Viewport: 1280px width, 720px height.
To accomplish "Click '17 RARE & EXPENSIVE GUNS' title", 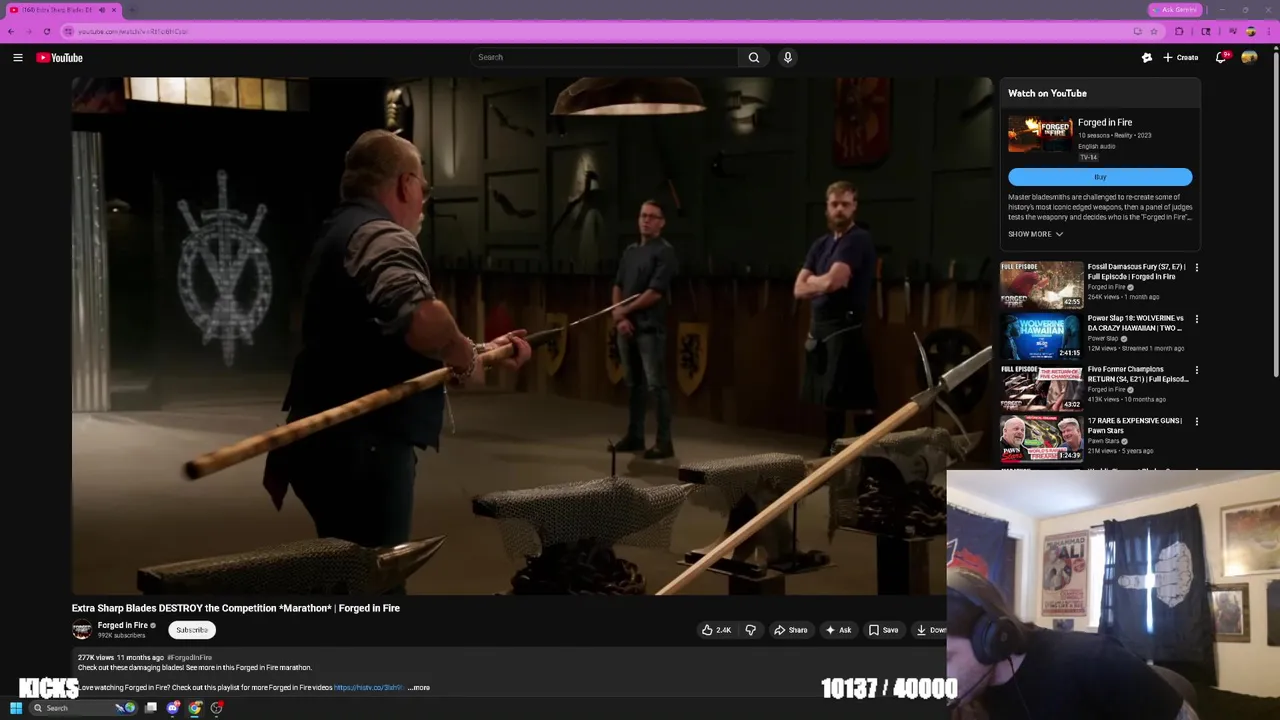I will pos(1135,425).
